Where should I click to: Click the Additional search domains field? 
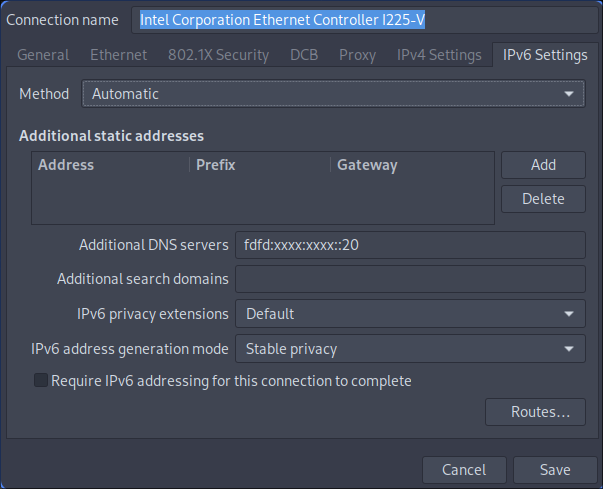coord(410,279)
